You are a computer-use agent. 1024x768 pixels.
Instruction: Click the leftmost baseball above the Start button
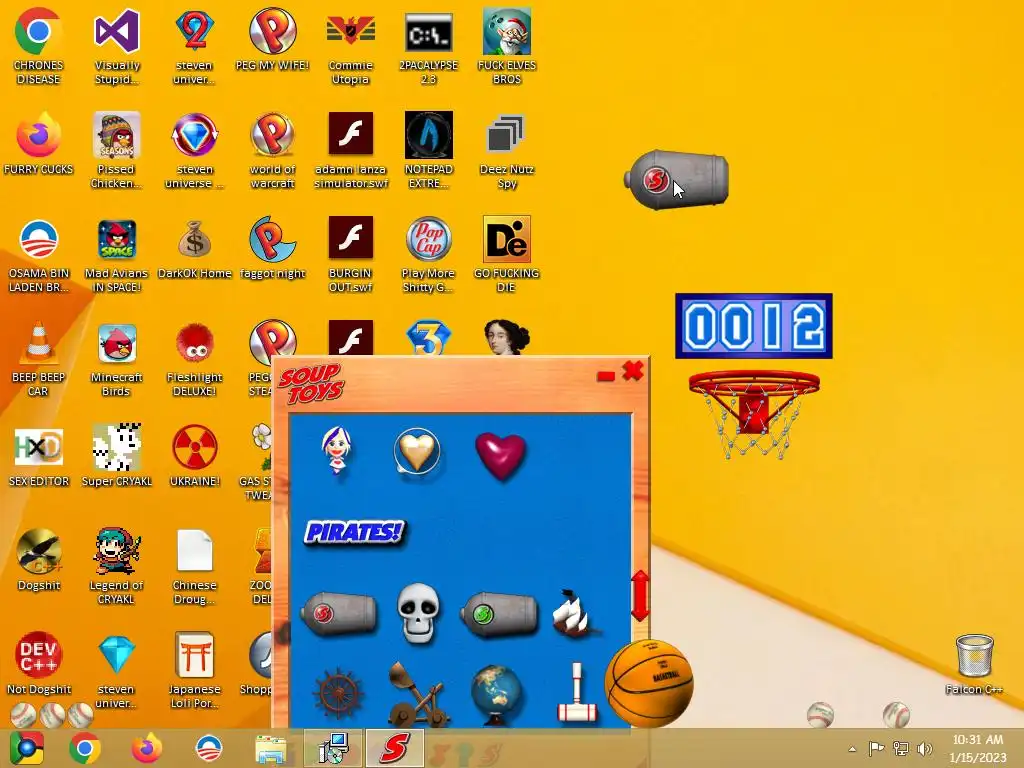[x=24, y=716]
